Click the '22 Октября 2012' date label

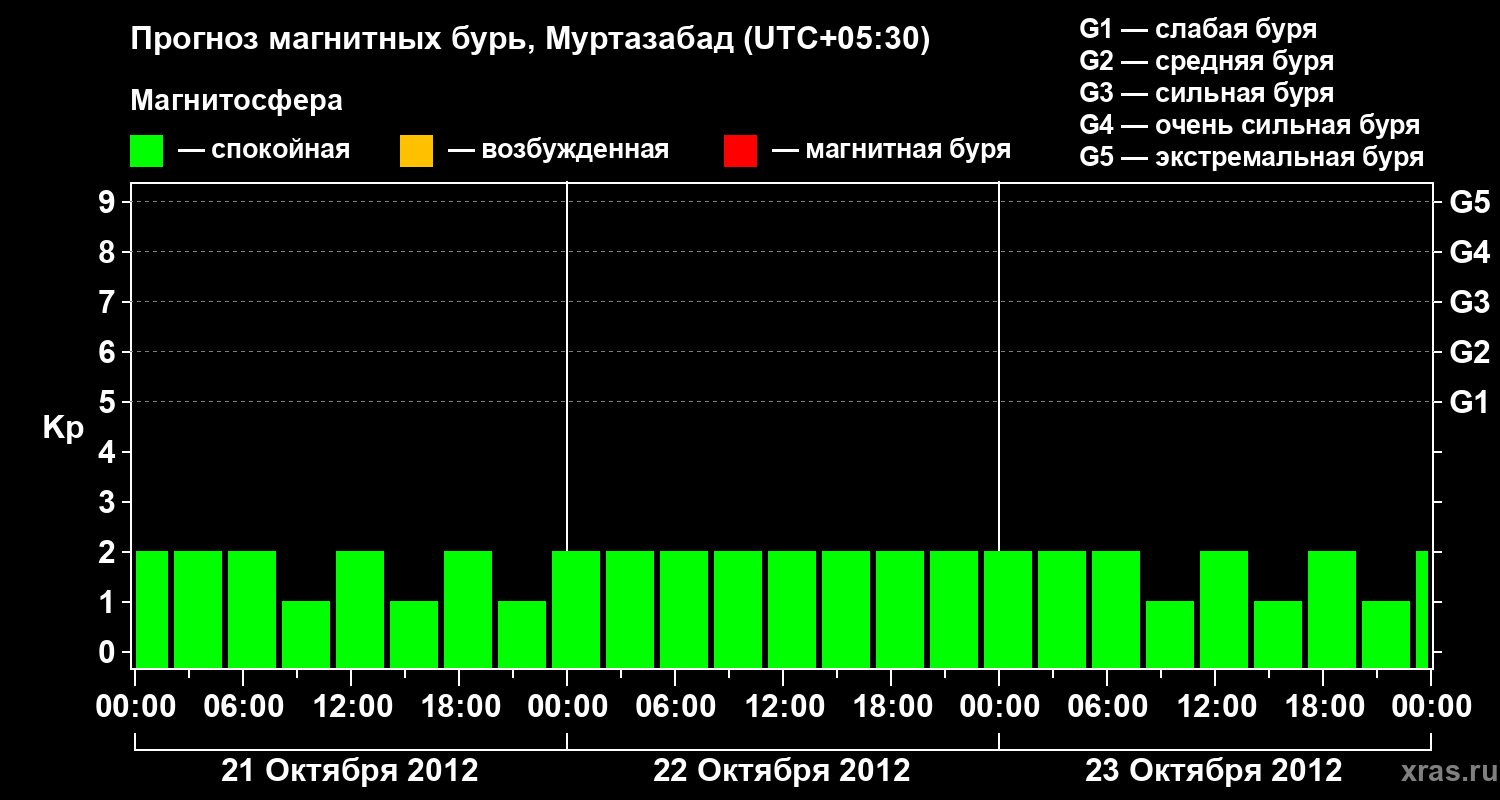(x=782, y=771)
